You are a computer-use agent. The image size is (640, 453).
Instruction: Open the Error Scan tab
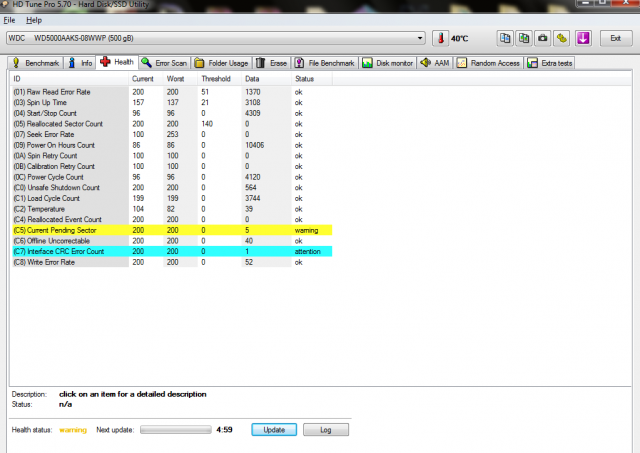165,62
